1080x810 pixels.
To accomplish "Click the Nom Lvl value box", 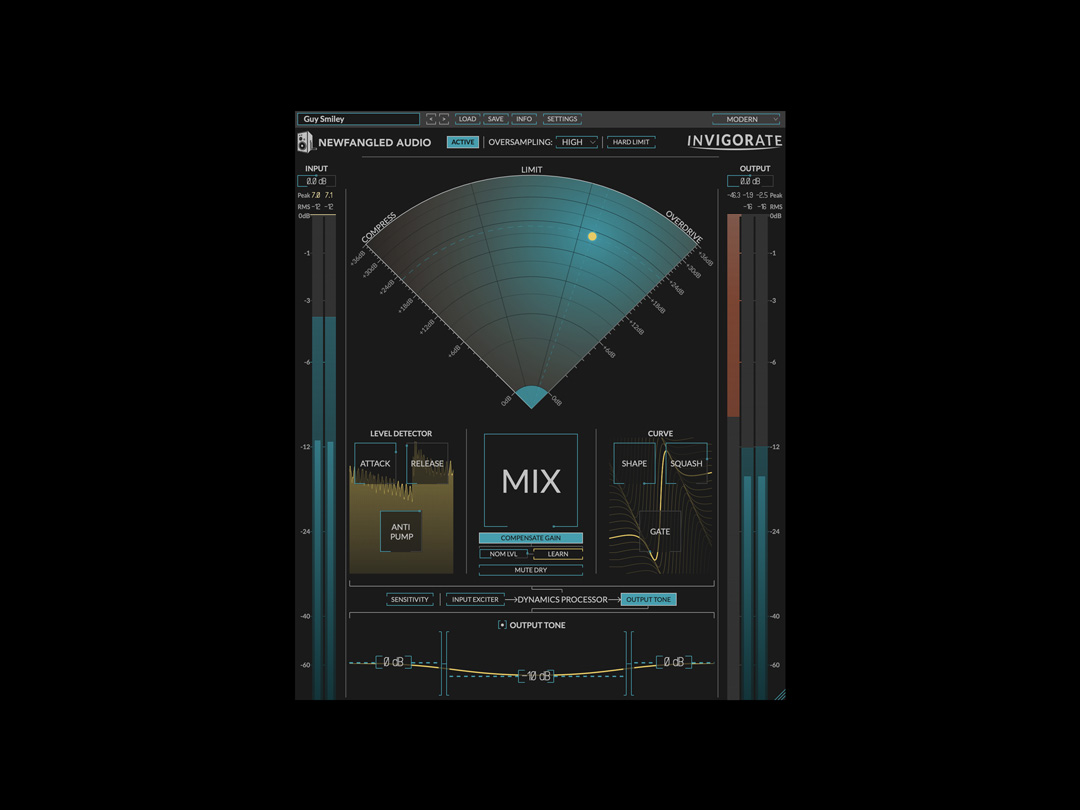I will point(503,554).
